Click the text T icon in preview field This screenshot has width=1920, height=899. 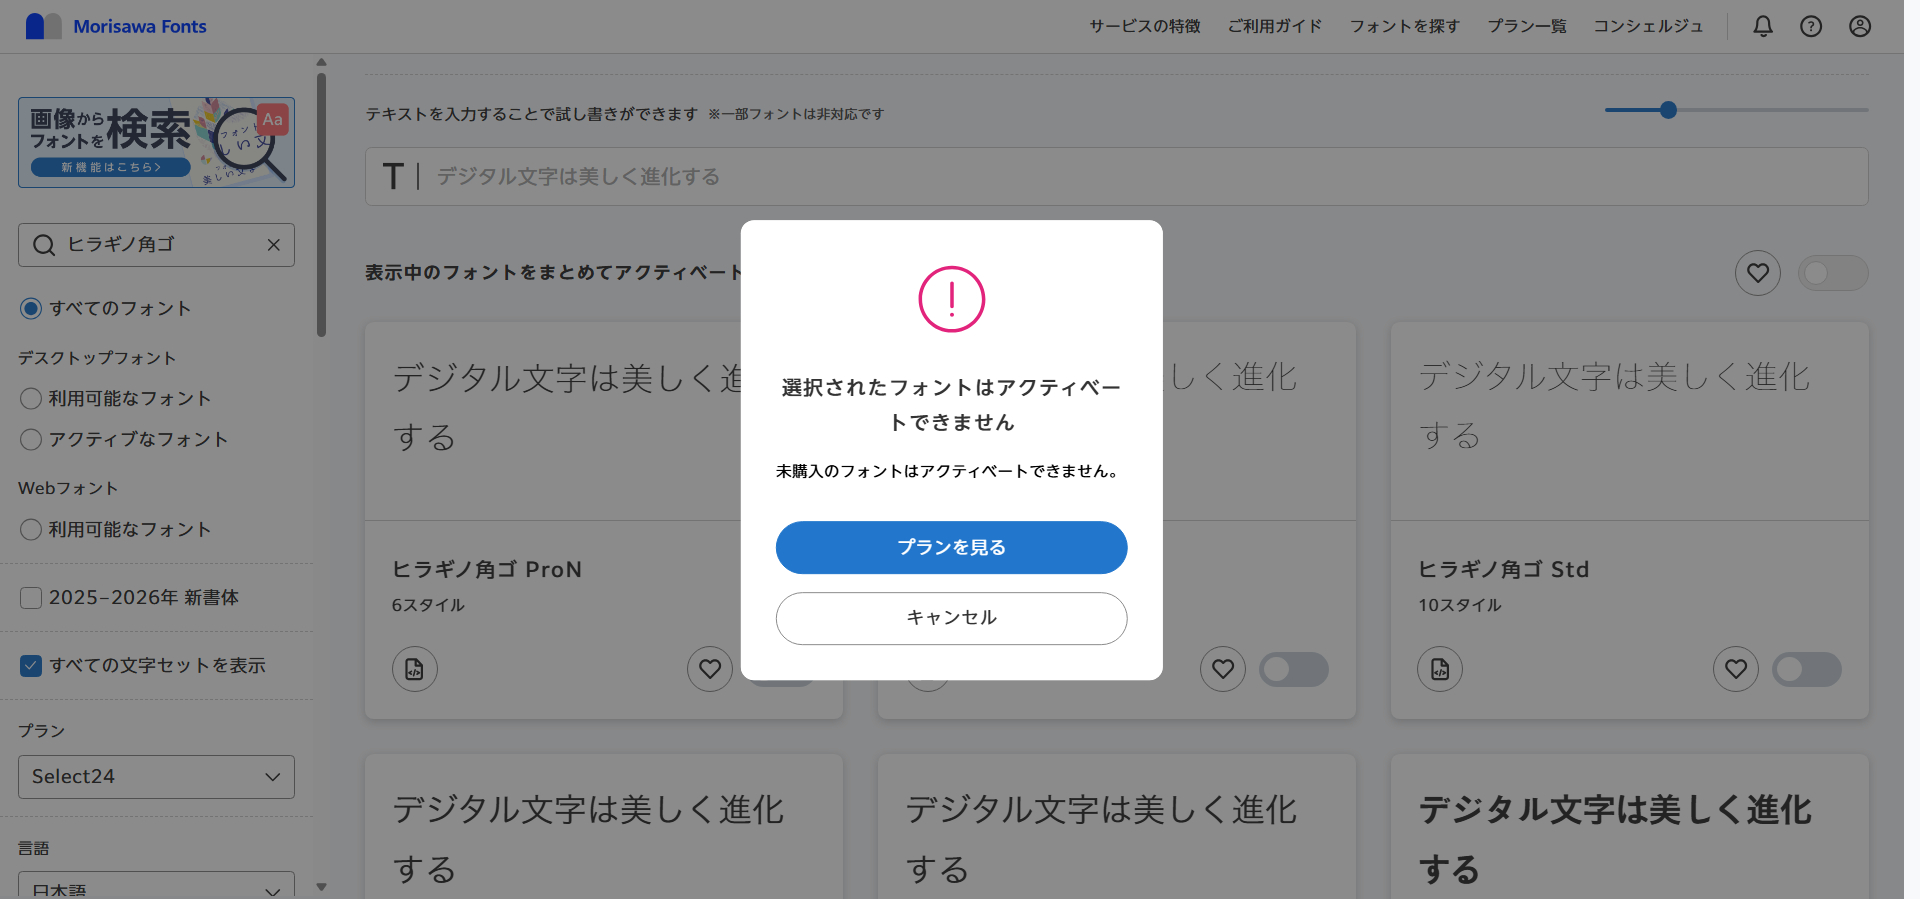coord(393,177)
